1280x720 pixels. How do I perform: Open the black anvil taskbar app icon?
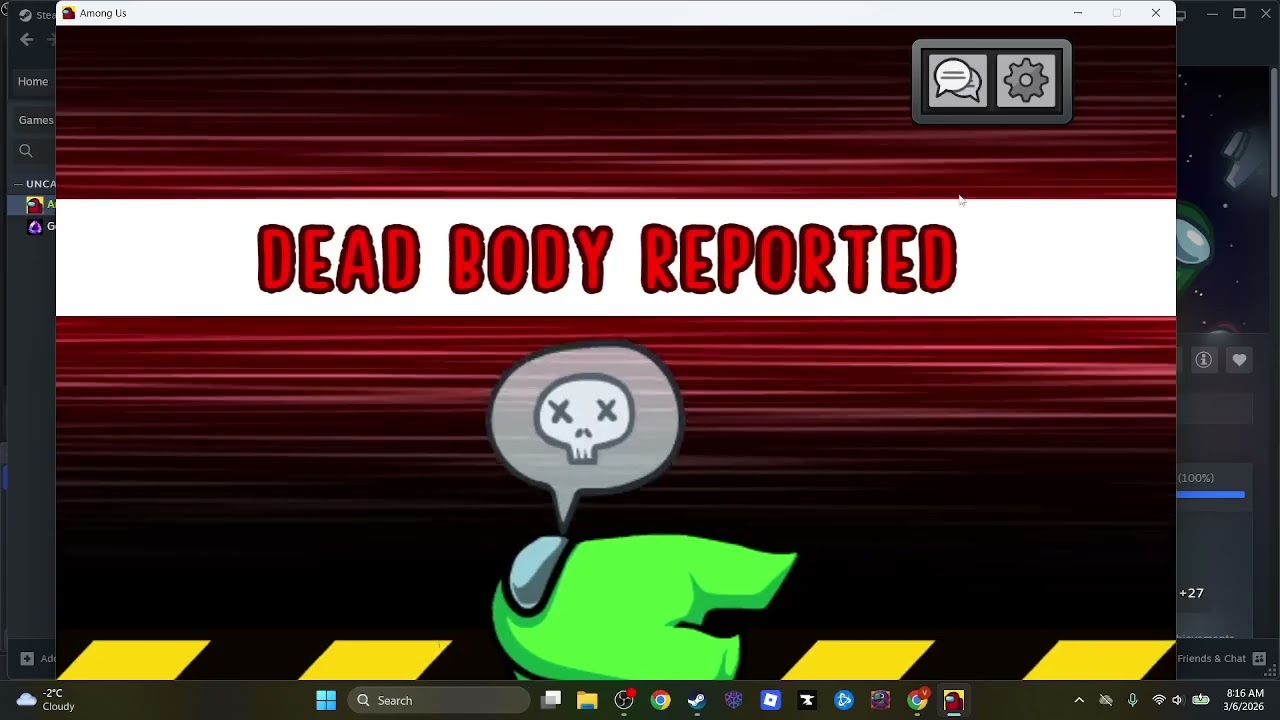tap(807, 700)
